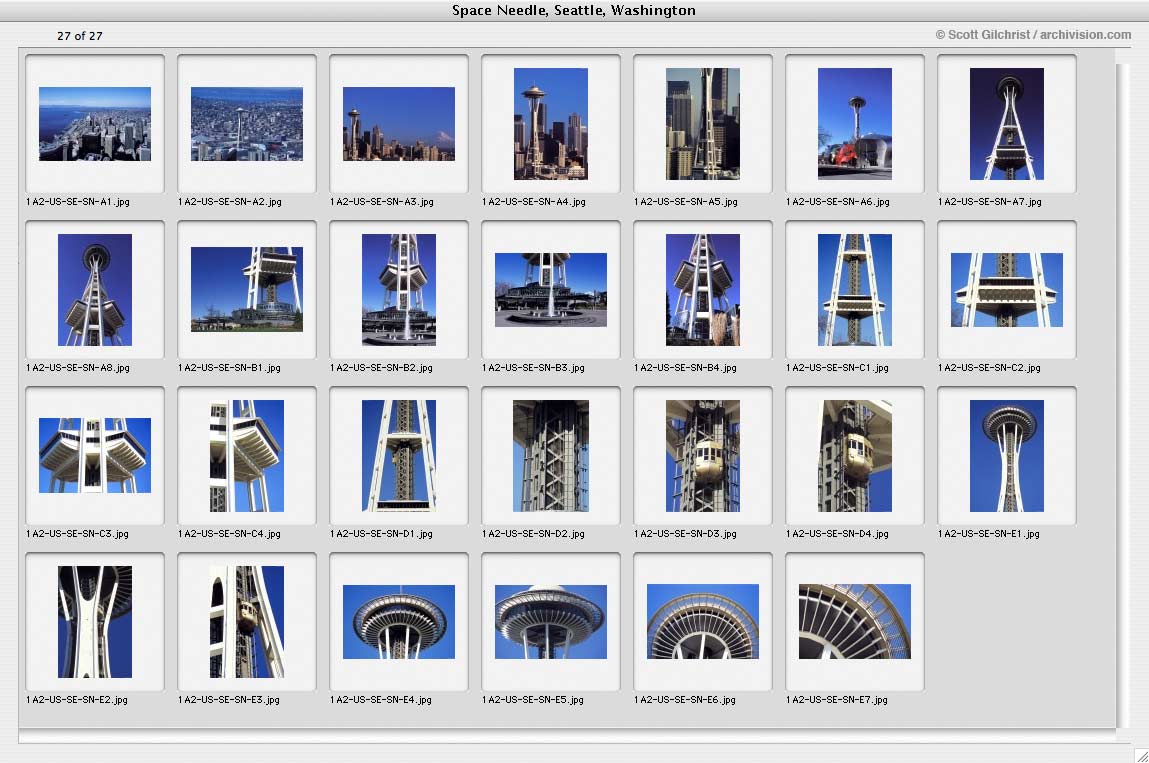Select the label "1A2-US-SE-SN-D4.jpg"

coord(837,534)
